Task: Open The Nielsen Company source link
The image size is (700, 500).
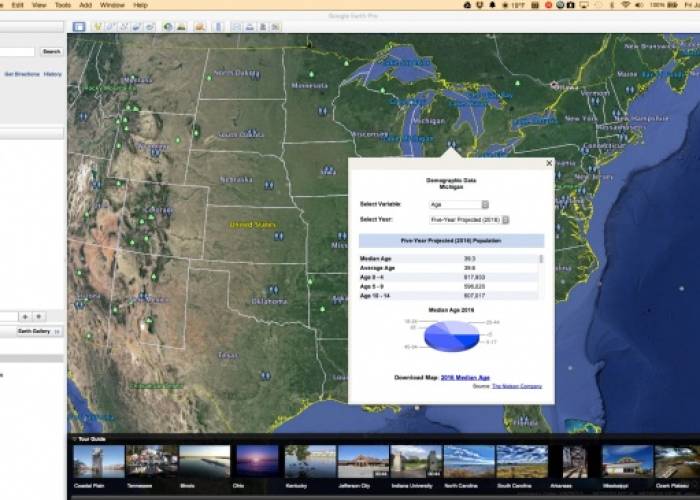Action: pyautogui.click(x=517, y=386)
